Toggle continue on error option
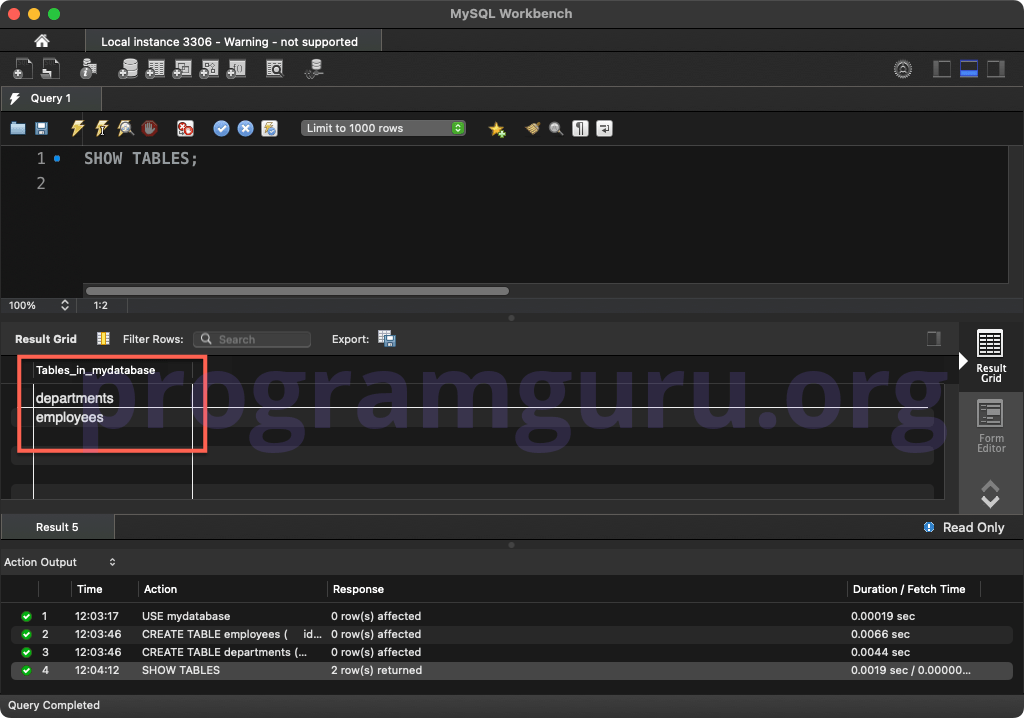The image size is (1024, 718). click(185, 128)
